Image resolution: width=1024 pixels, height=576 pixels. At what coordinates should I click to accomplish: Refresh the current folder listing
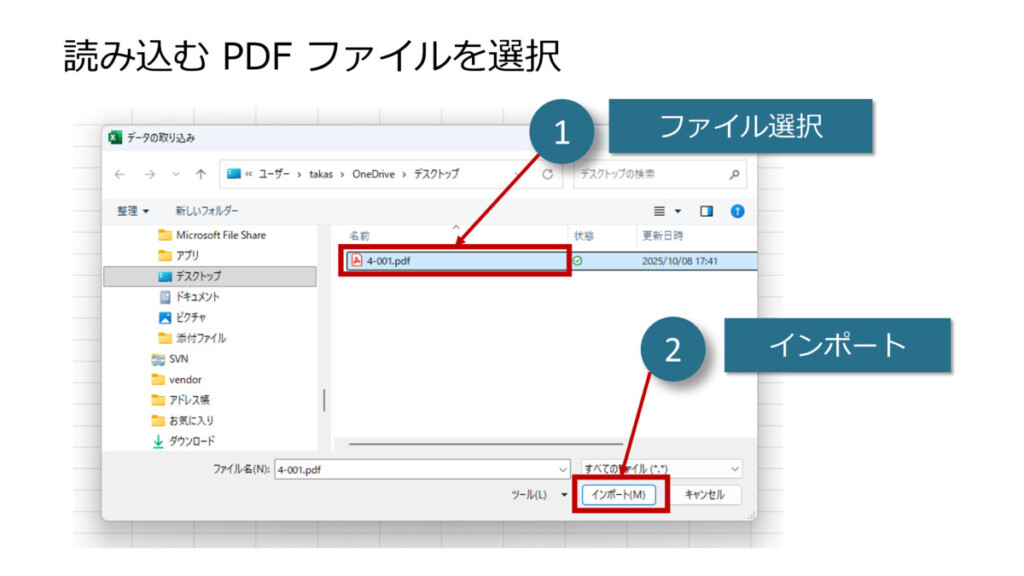coord(547,174)
